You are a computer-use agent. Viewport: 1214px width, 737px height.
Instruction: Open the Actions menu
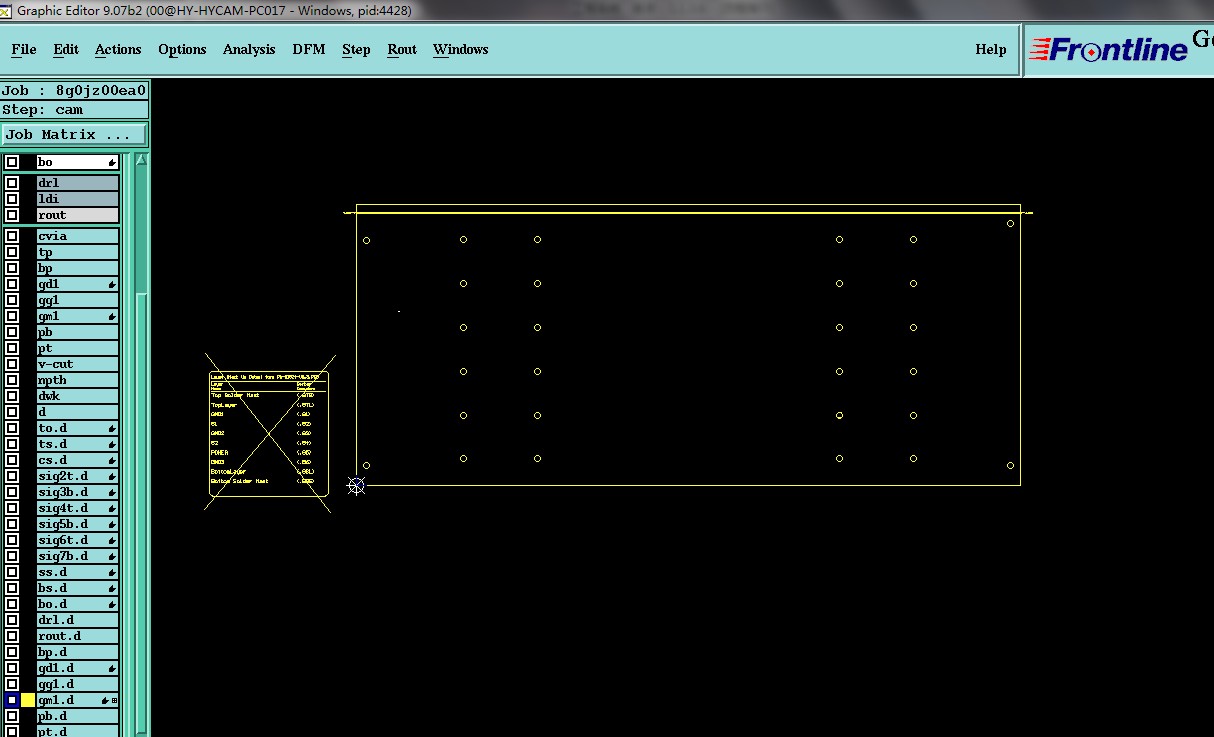click(118, 49)
